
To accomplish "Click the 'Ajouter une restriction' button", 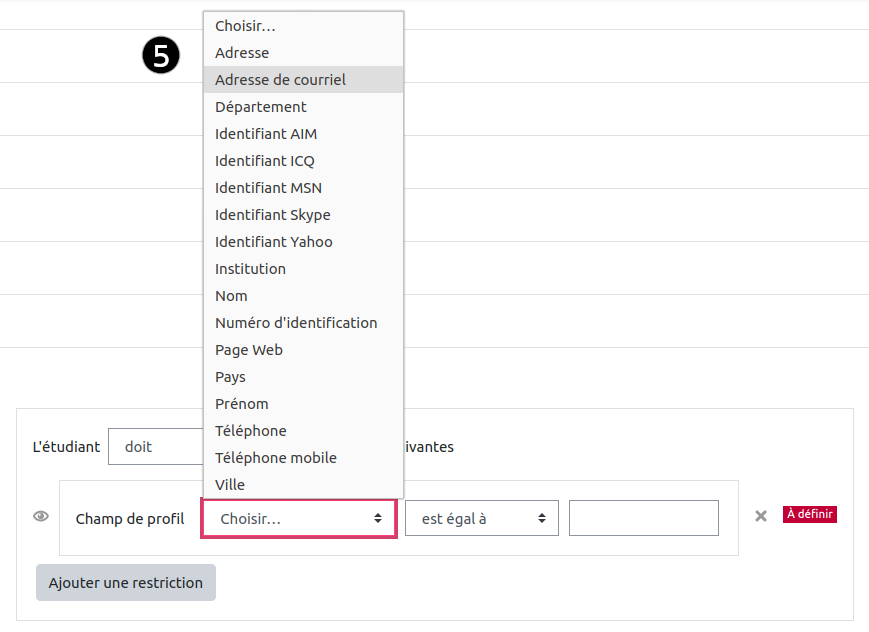I will coord(126,583).
